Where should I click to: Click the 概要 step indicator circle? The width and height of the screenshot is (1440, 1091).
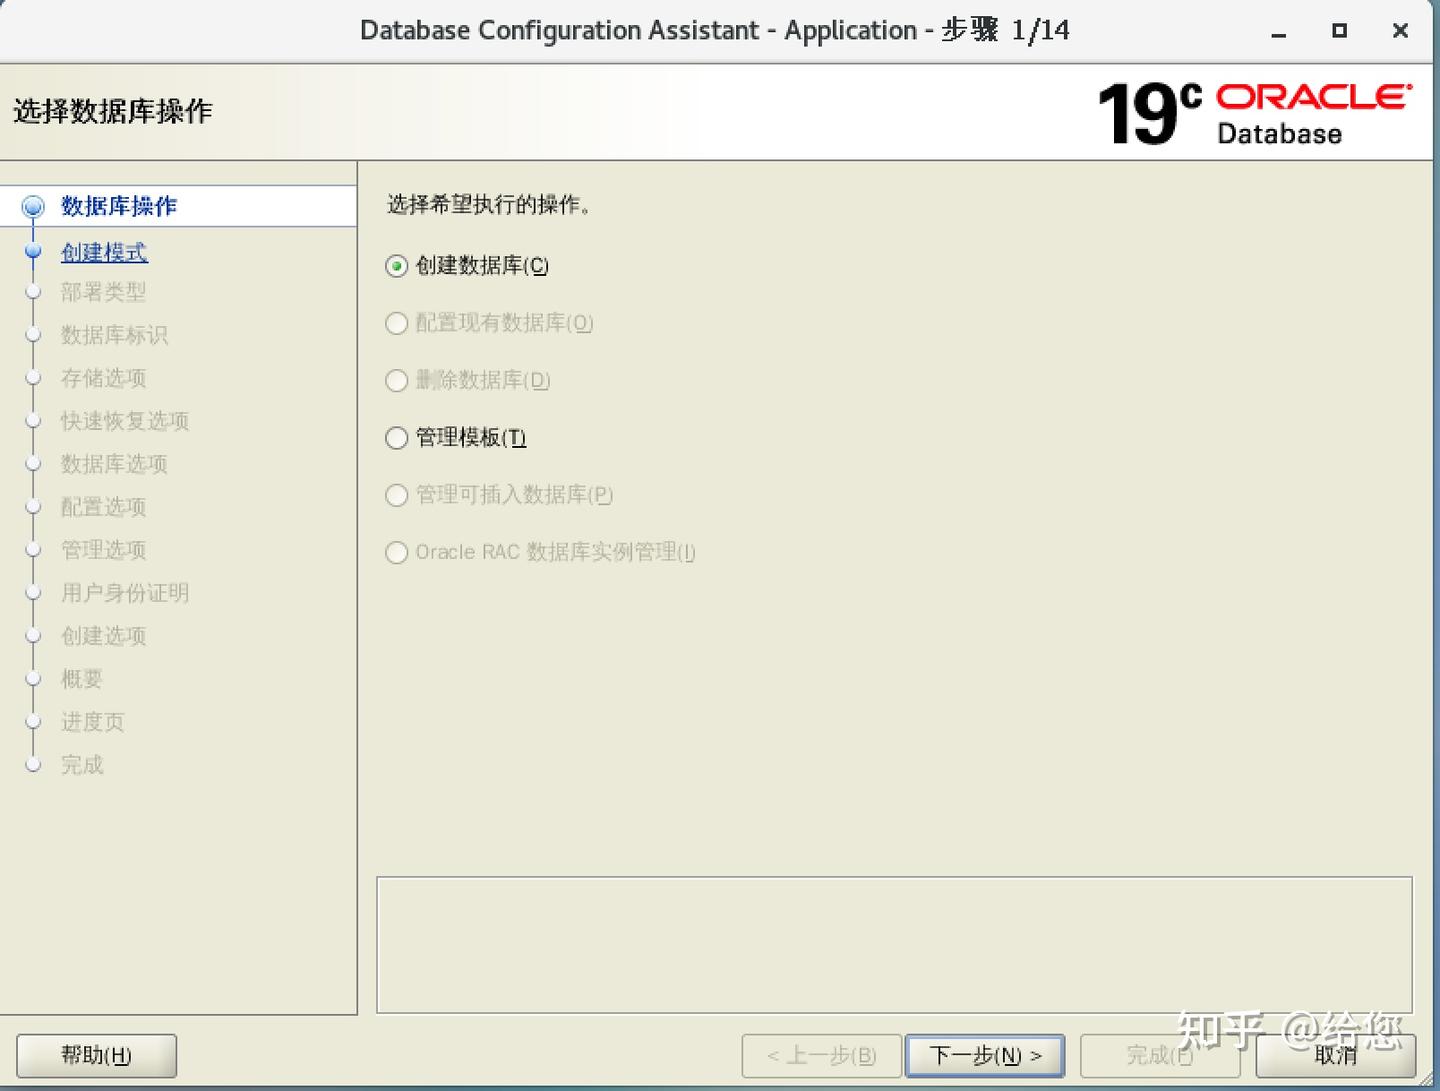[x=33, y=679]
